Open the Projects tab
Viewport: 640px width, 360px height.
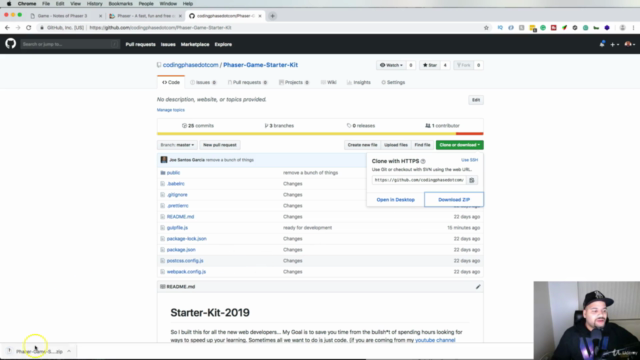pos(294,82)
